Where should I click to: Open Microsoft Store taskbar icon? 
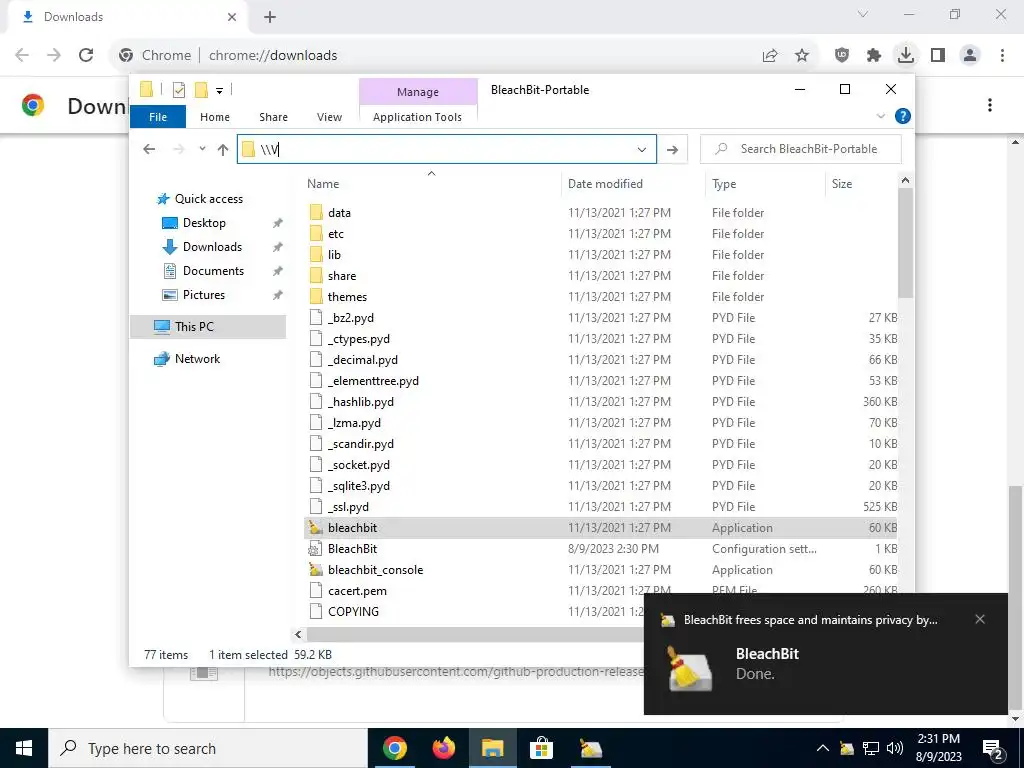coord(541,748)
